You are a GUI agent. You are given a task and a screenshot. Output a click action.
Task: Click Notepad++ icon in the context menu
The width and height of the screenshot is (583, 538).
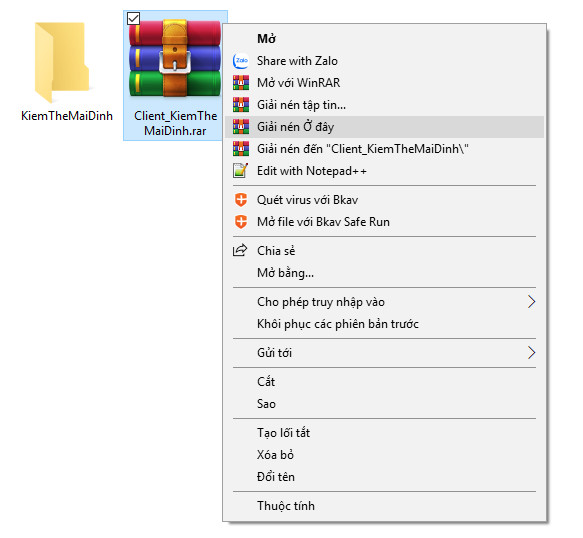coord(241,171)
